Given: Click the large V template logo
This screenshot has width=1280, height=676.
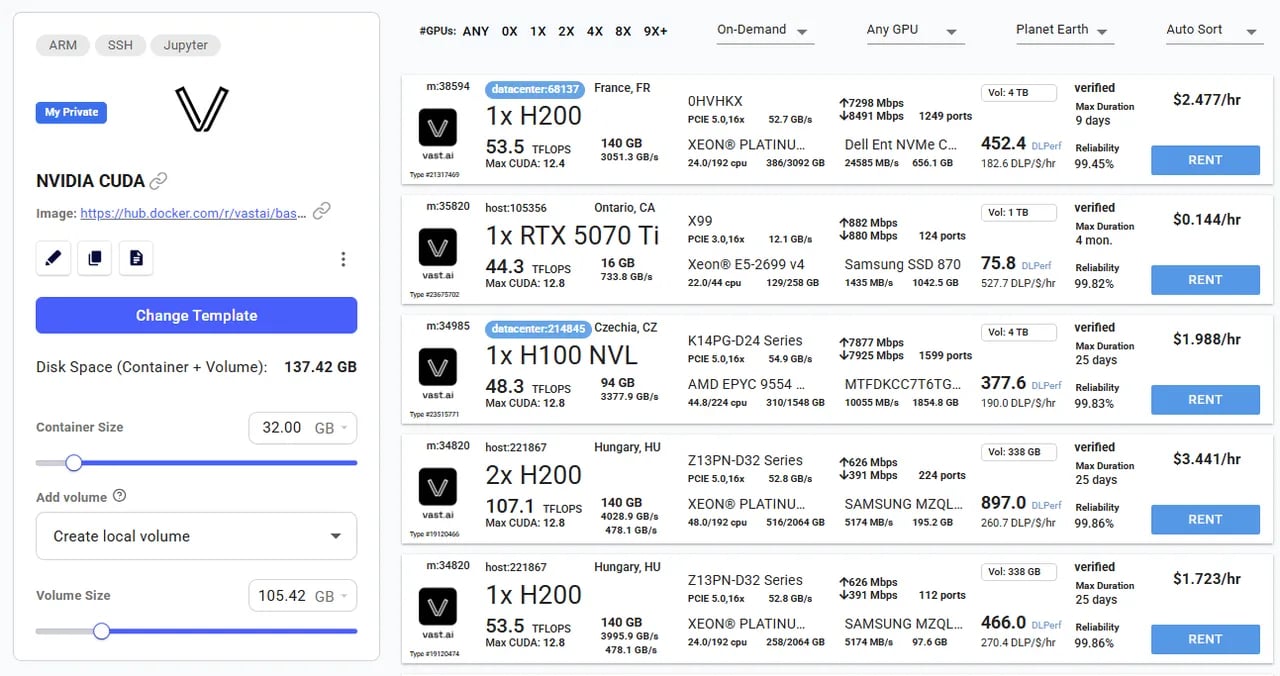Looking at the screenshot, I should (201, 109).
